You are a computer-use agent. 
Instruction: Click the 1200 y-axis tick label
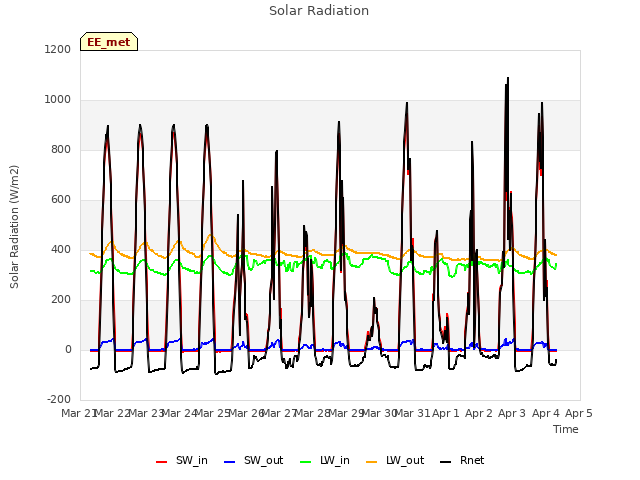(x=58, y=49)
